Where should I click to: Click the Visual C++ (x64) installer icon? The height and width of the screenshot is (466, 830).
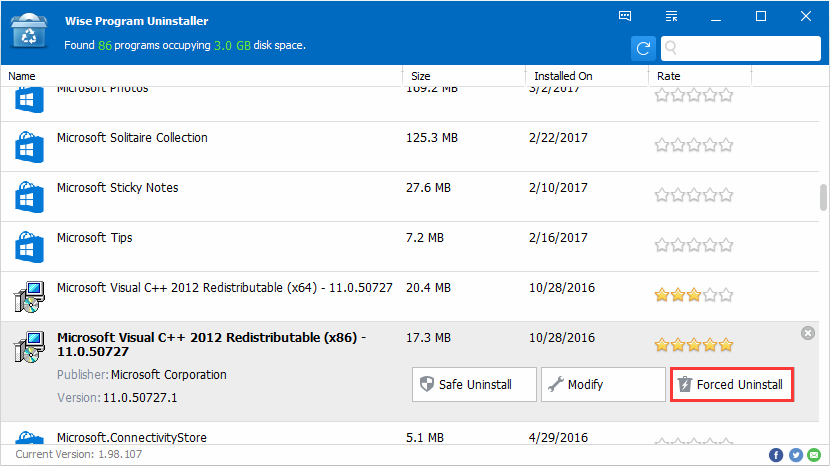29,297
